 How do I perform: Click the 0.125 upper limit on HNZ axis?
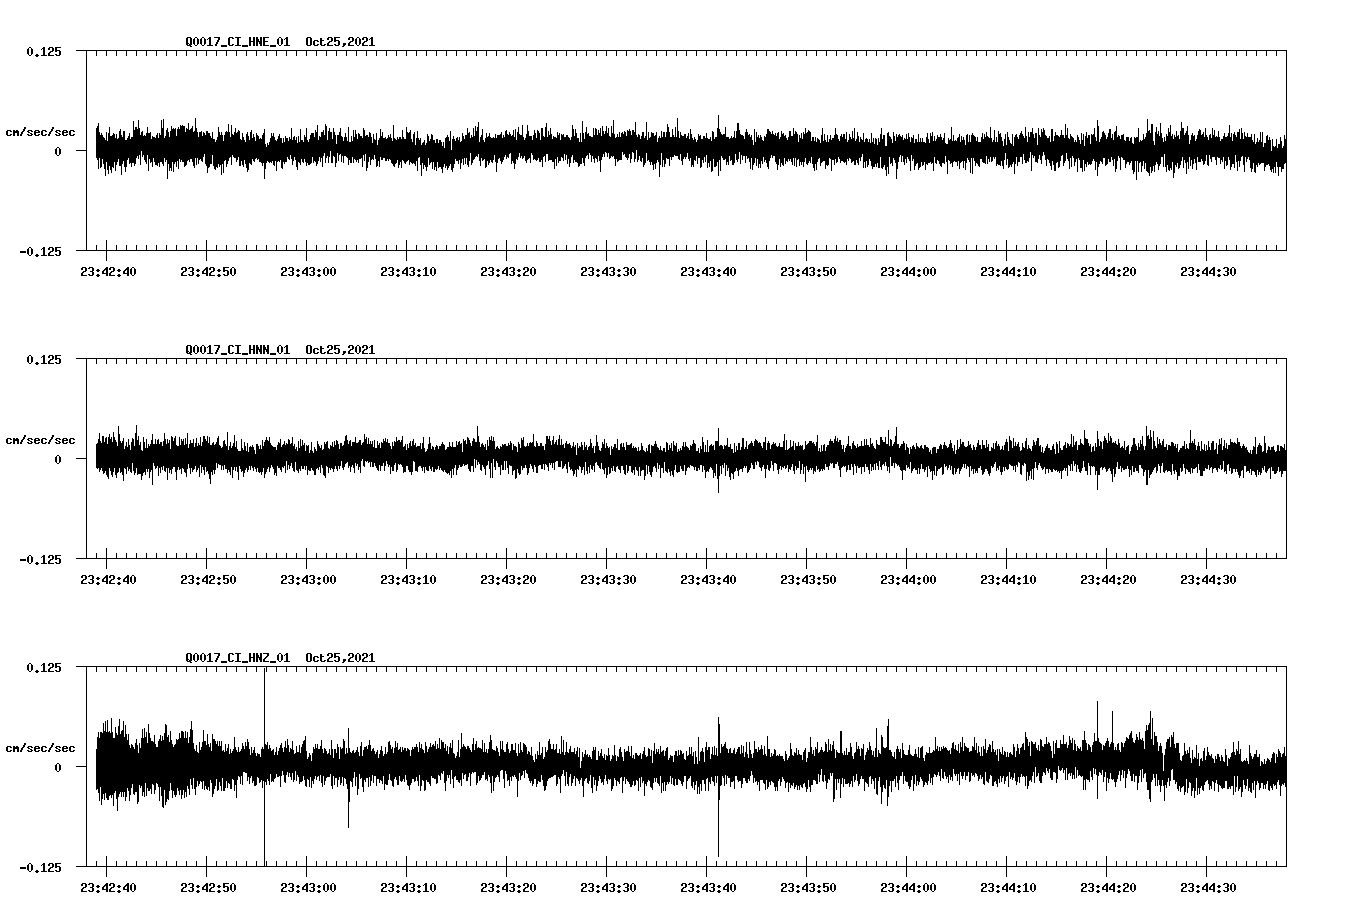[43, 667]
